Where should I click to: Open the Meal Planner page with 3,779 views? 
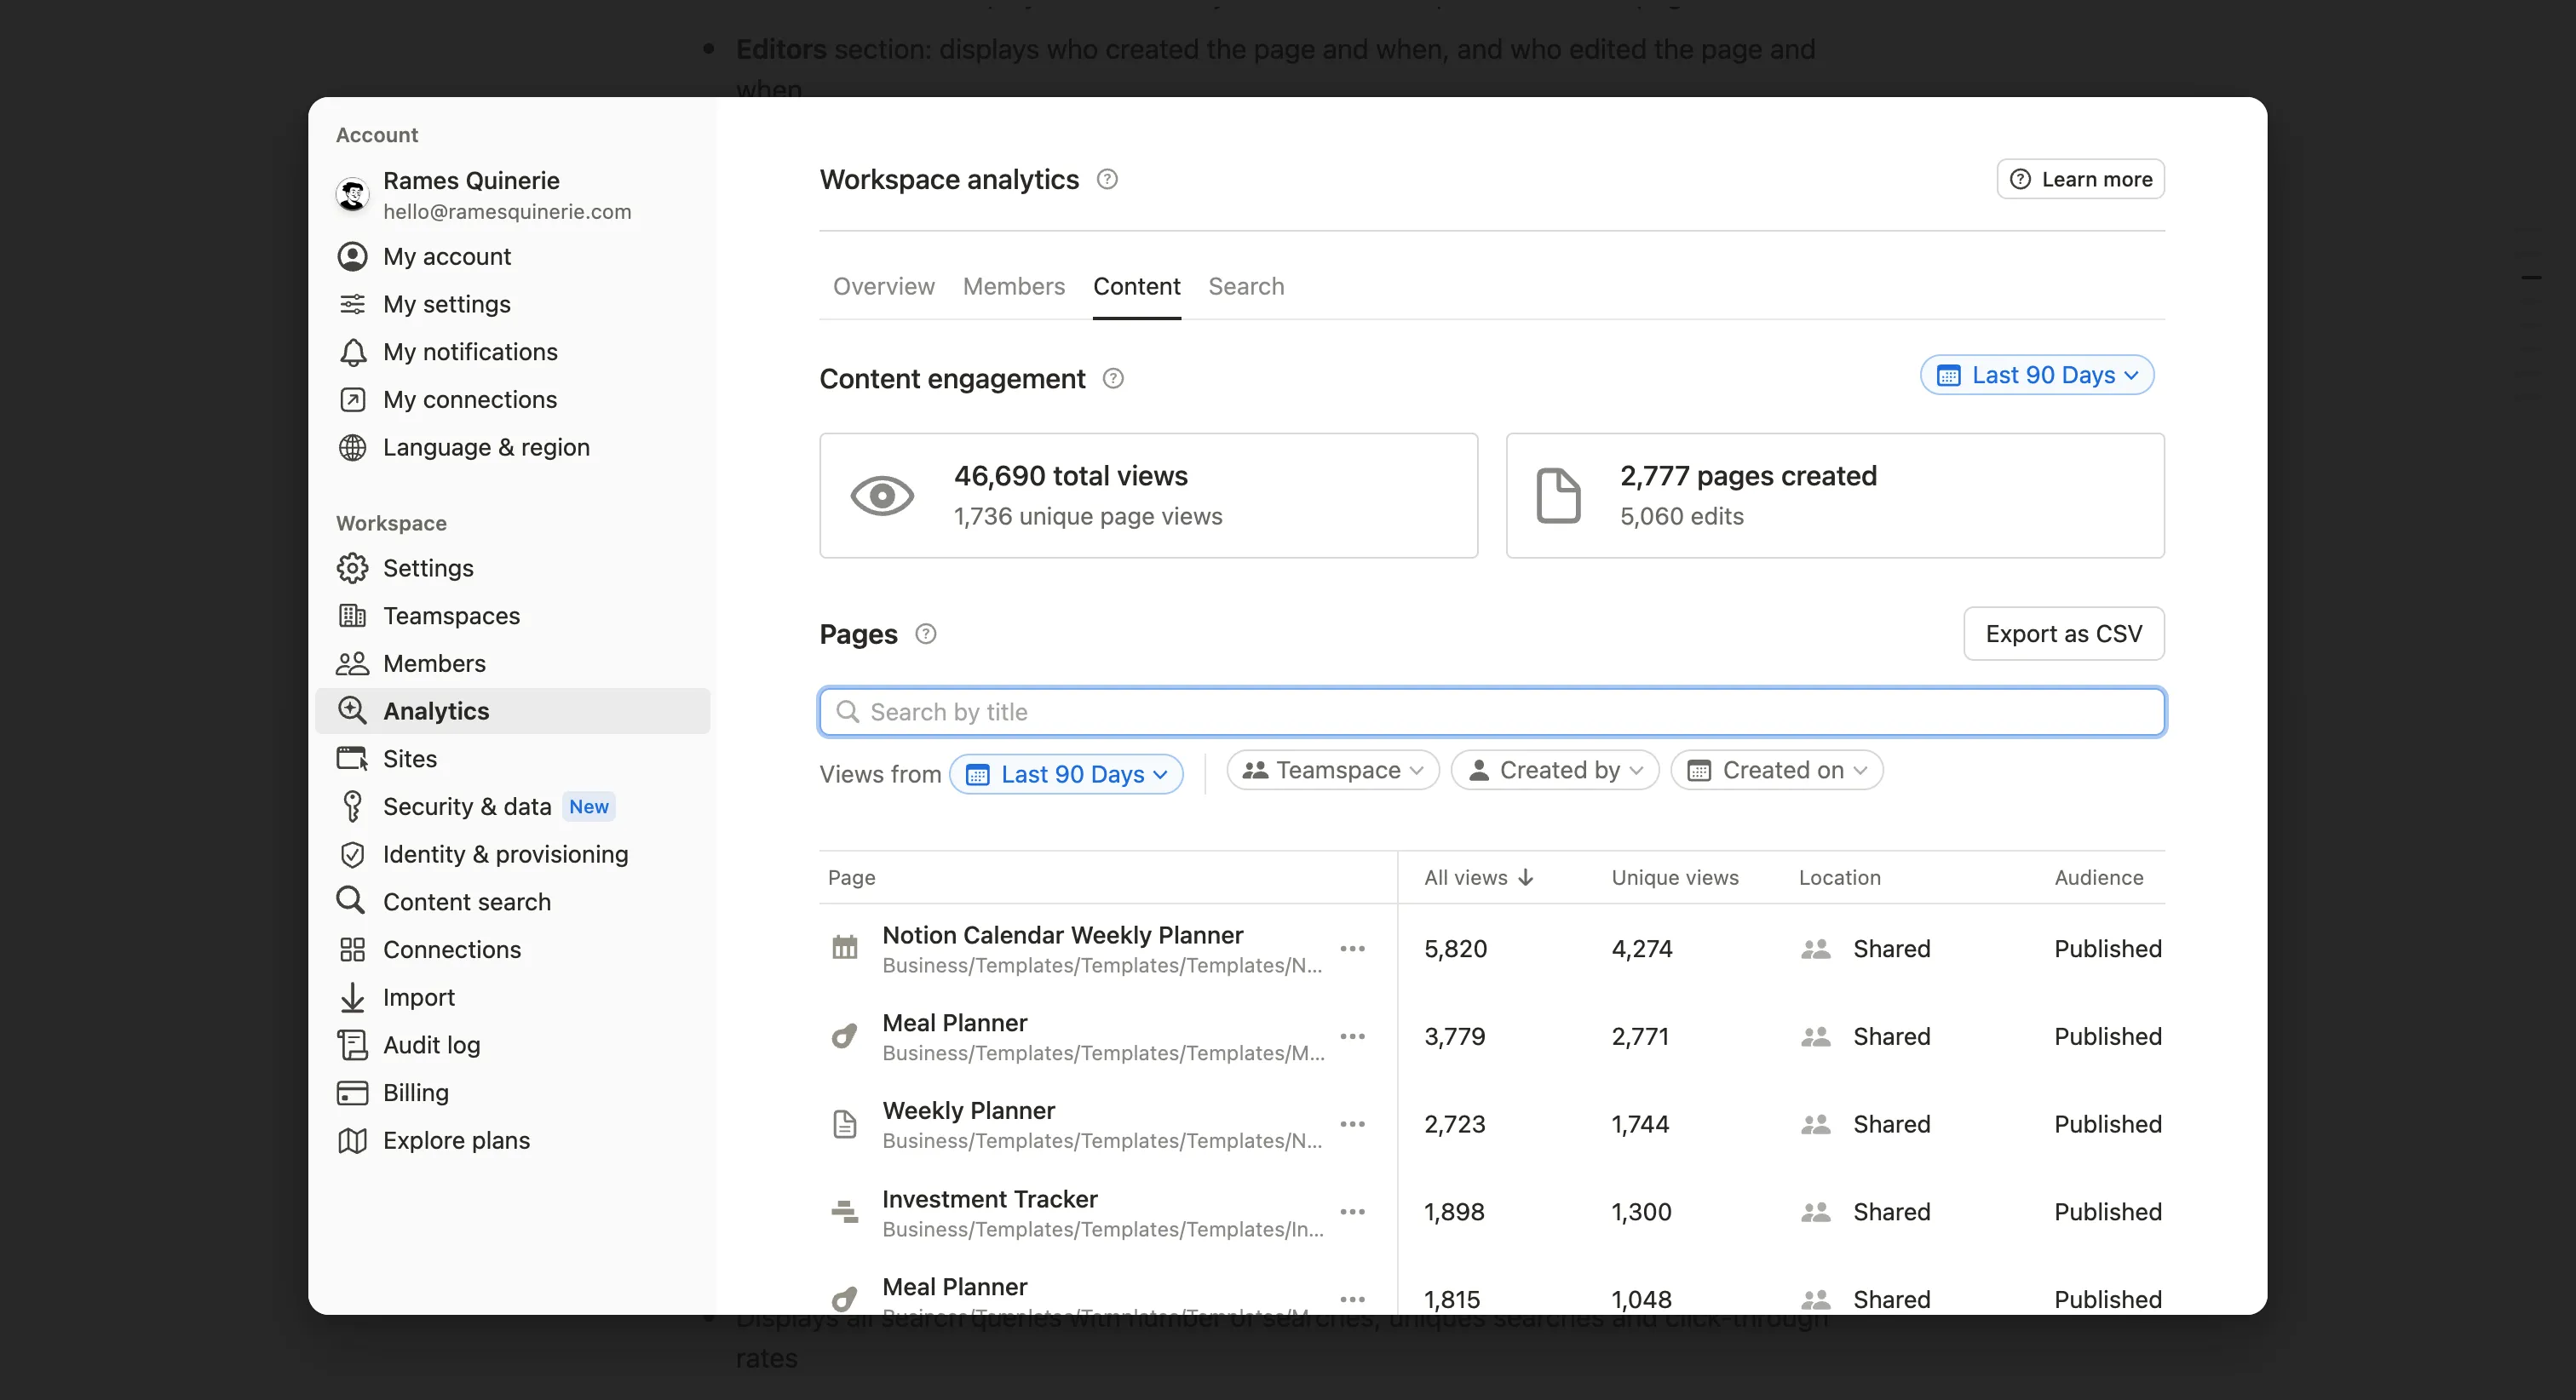click(x=954, y=1023)
